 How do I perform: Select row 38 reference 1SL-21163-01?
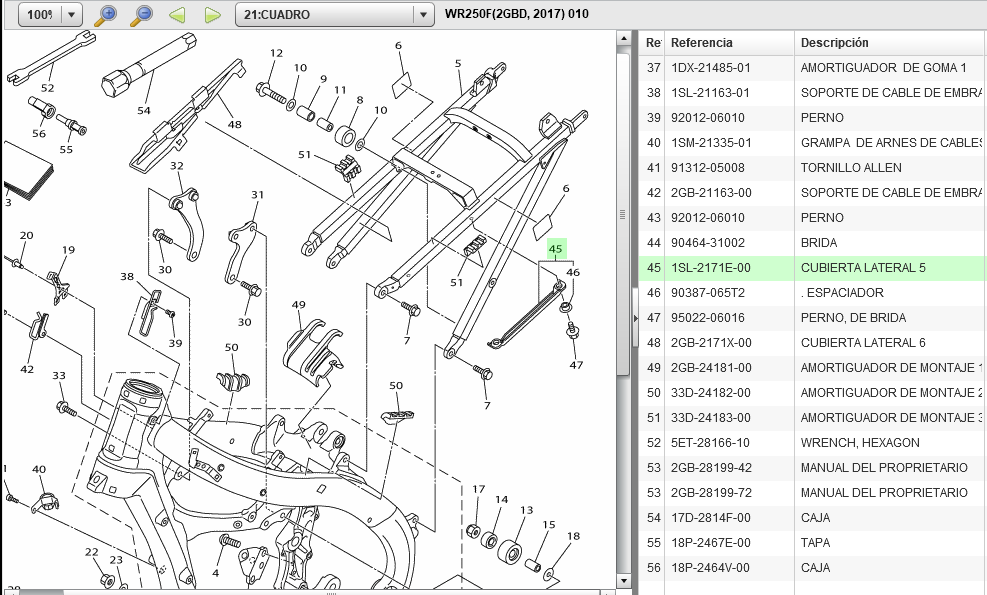pos(813,93)
